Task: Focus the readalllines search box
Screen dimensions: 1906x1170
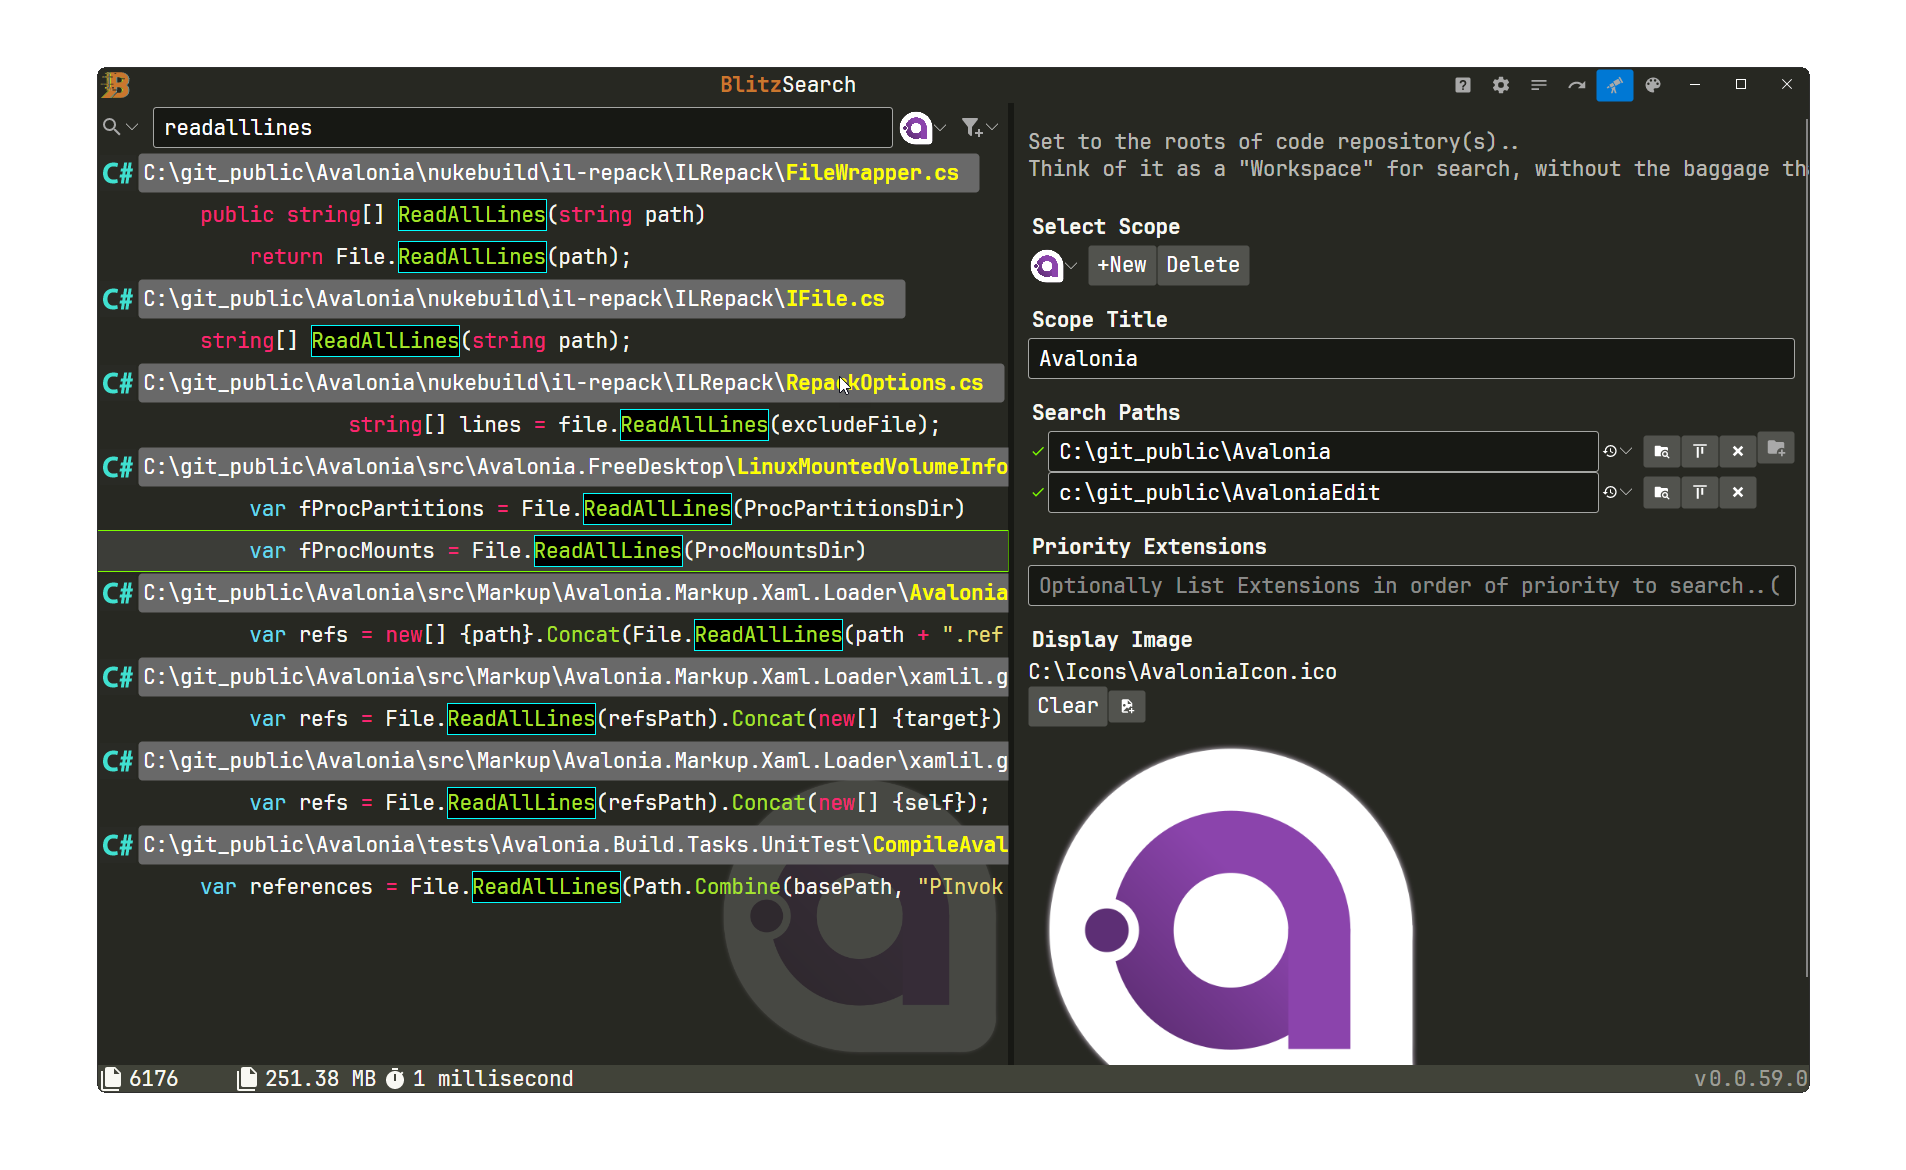Action: point(522,128)
